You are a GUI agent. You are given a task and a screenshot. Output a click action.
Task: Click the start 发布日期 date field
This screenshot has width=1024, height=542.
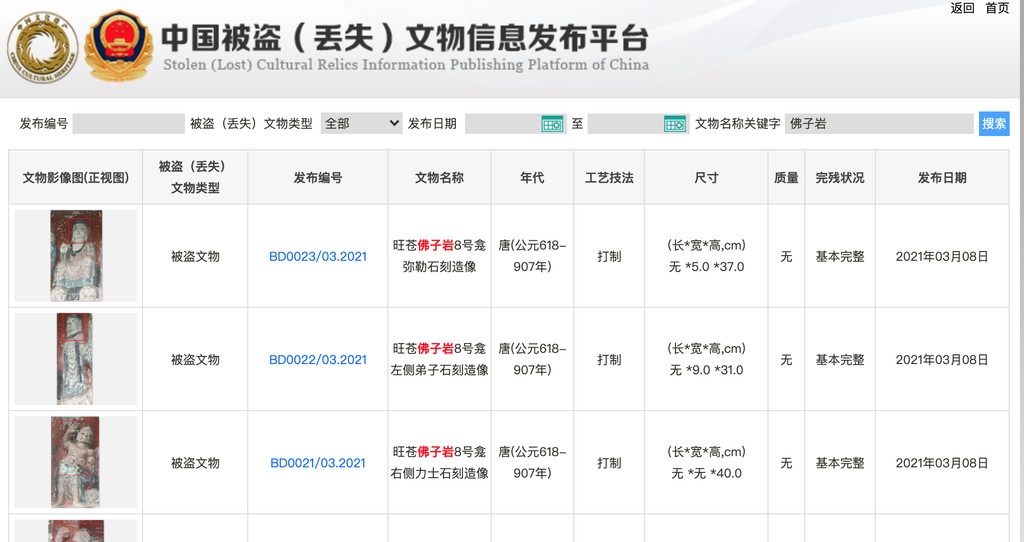[503, 124]
